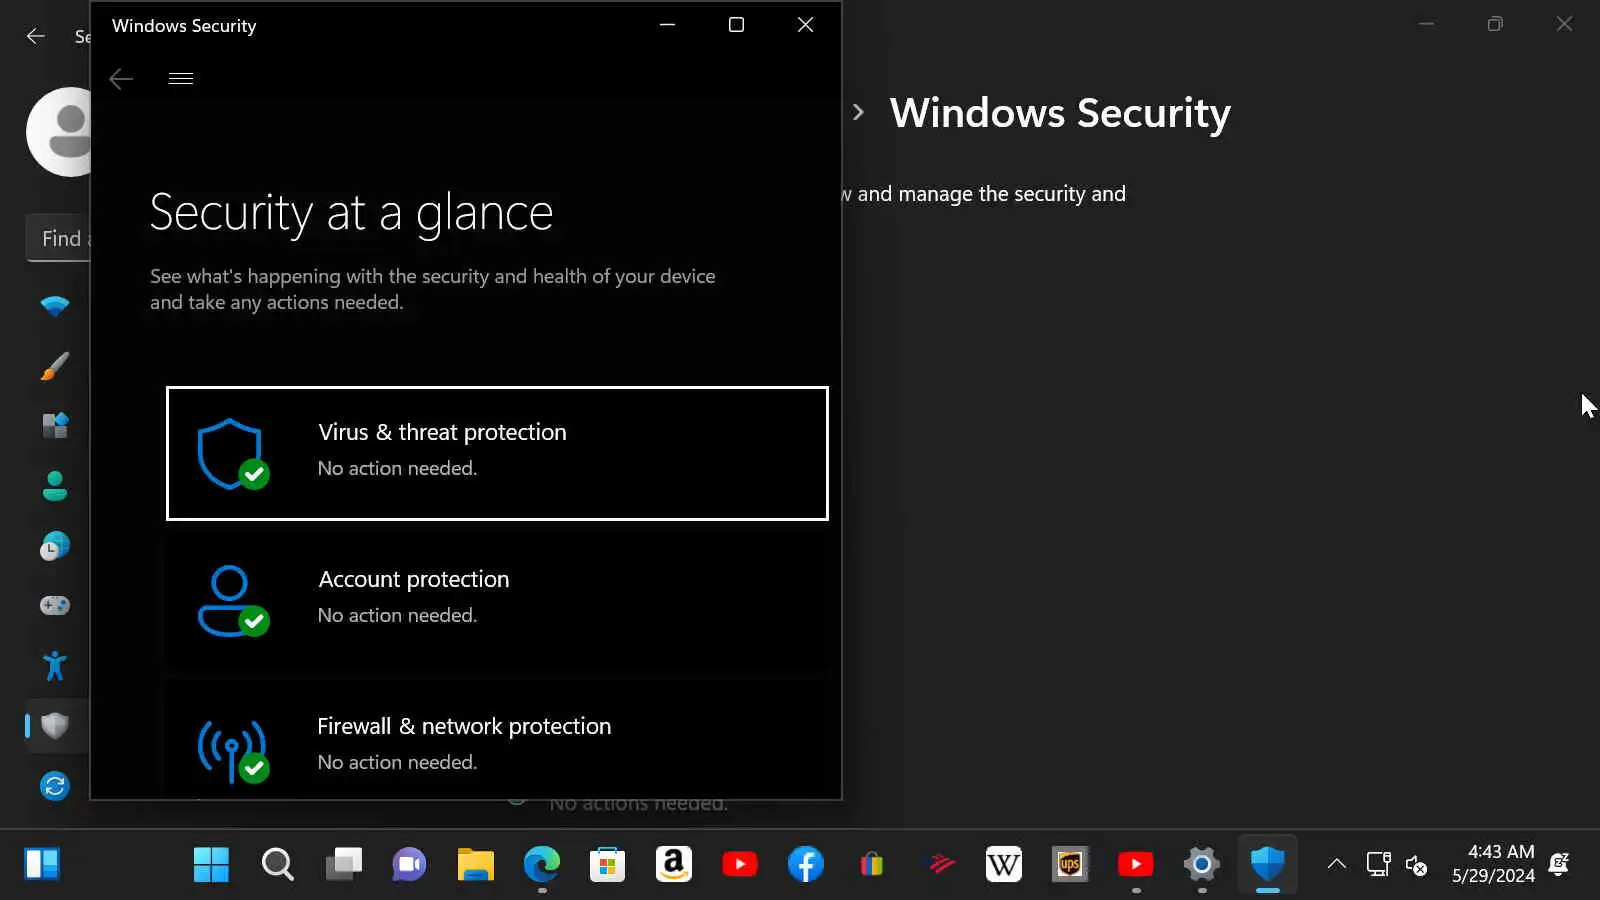Go back using the Windows Security back arrow
Screen dimensions: 1600x900
121,79
